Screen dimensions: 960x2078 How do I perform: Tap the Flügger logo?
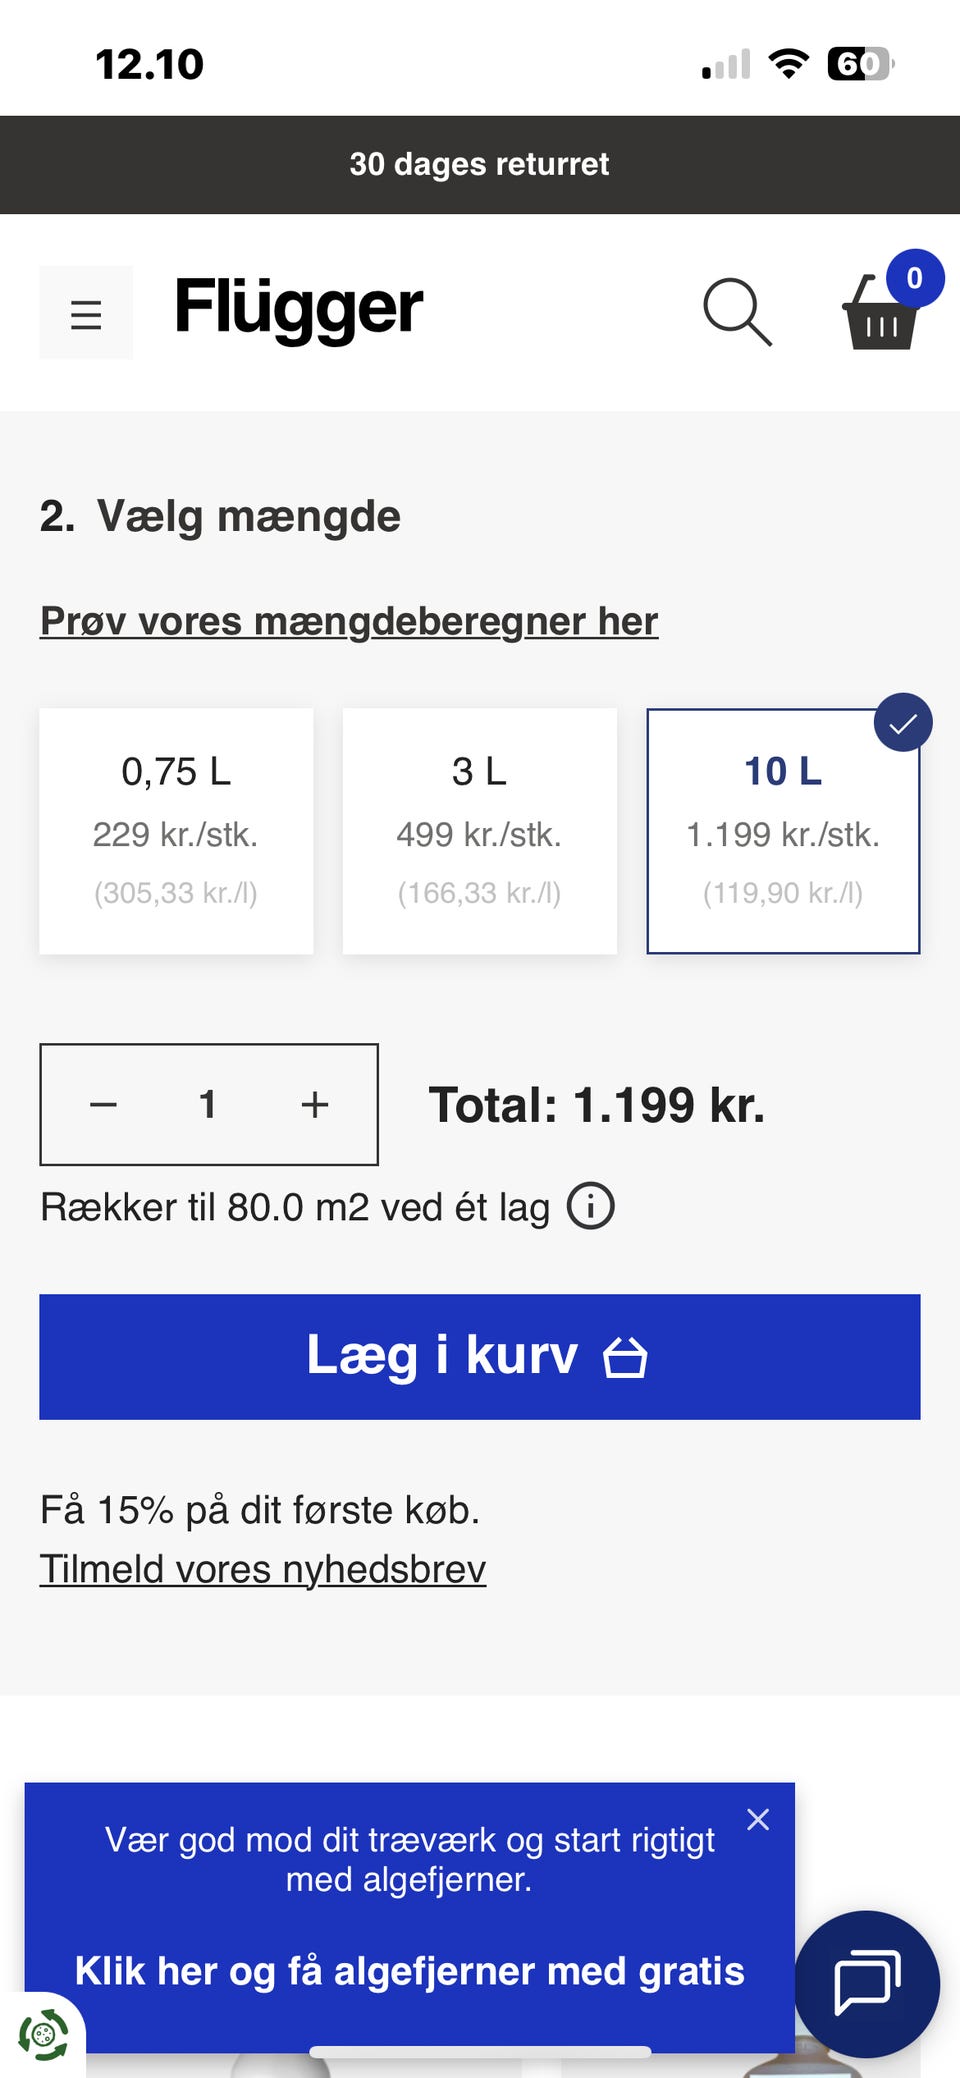click(298, 307)
